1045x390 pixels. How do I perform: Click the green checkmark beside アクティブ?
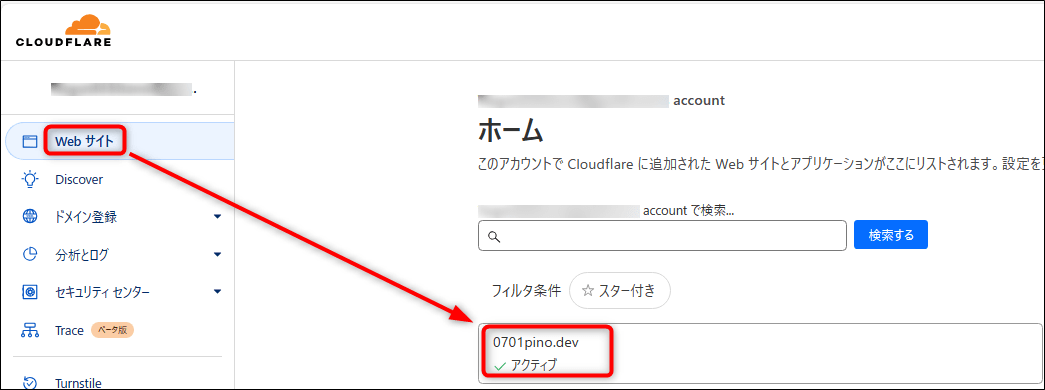(x=500, y=365)
